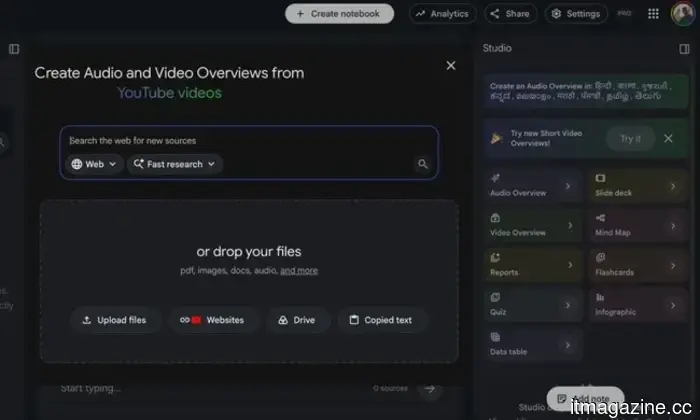Expand Mind Map options chevron
700x420 pixels.
(x=673, y=226)
